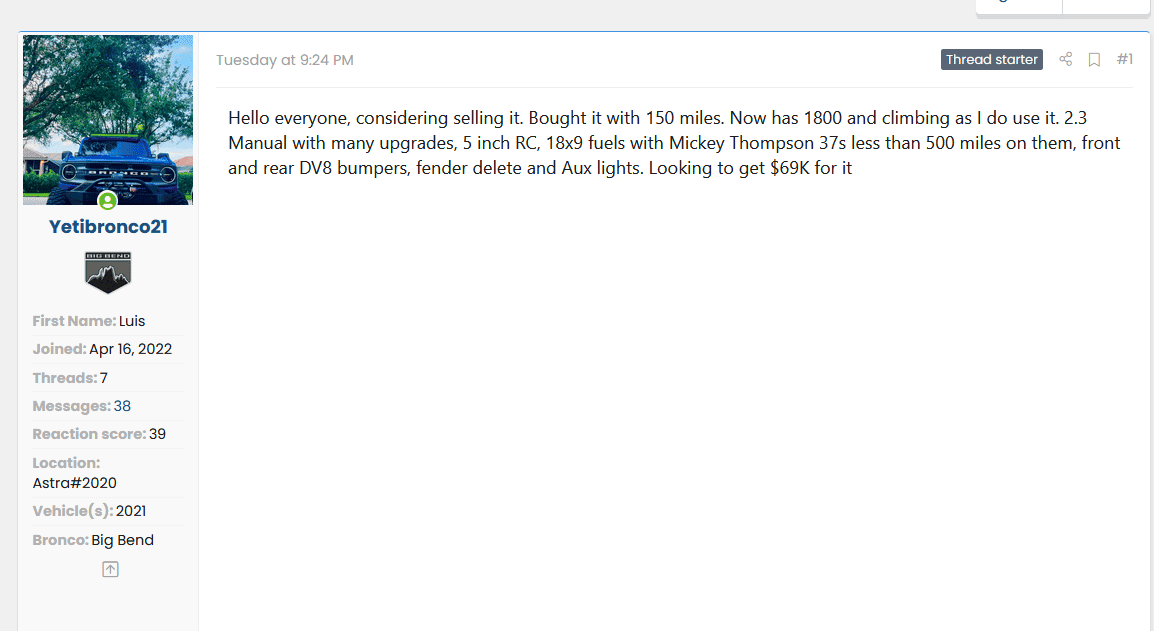
Task: Click the partially visible right button at top right
Action: coord(1105,6)
